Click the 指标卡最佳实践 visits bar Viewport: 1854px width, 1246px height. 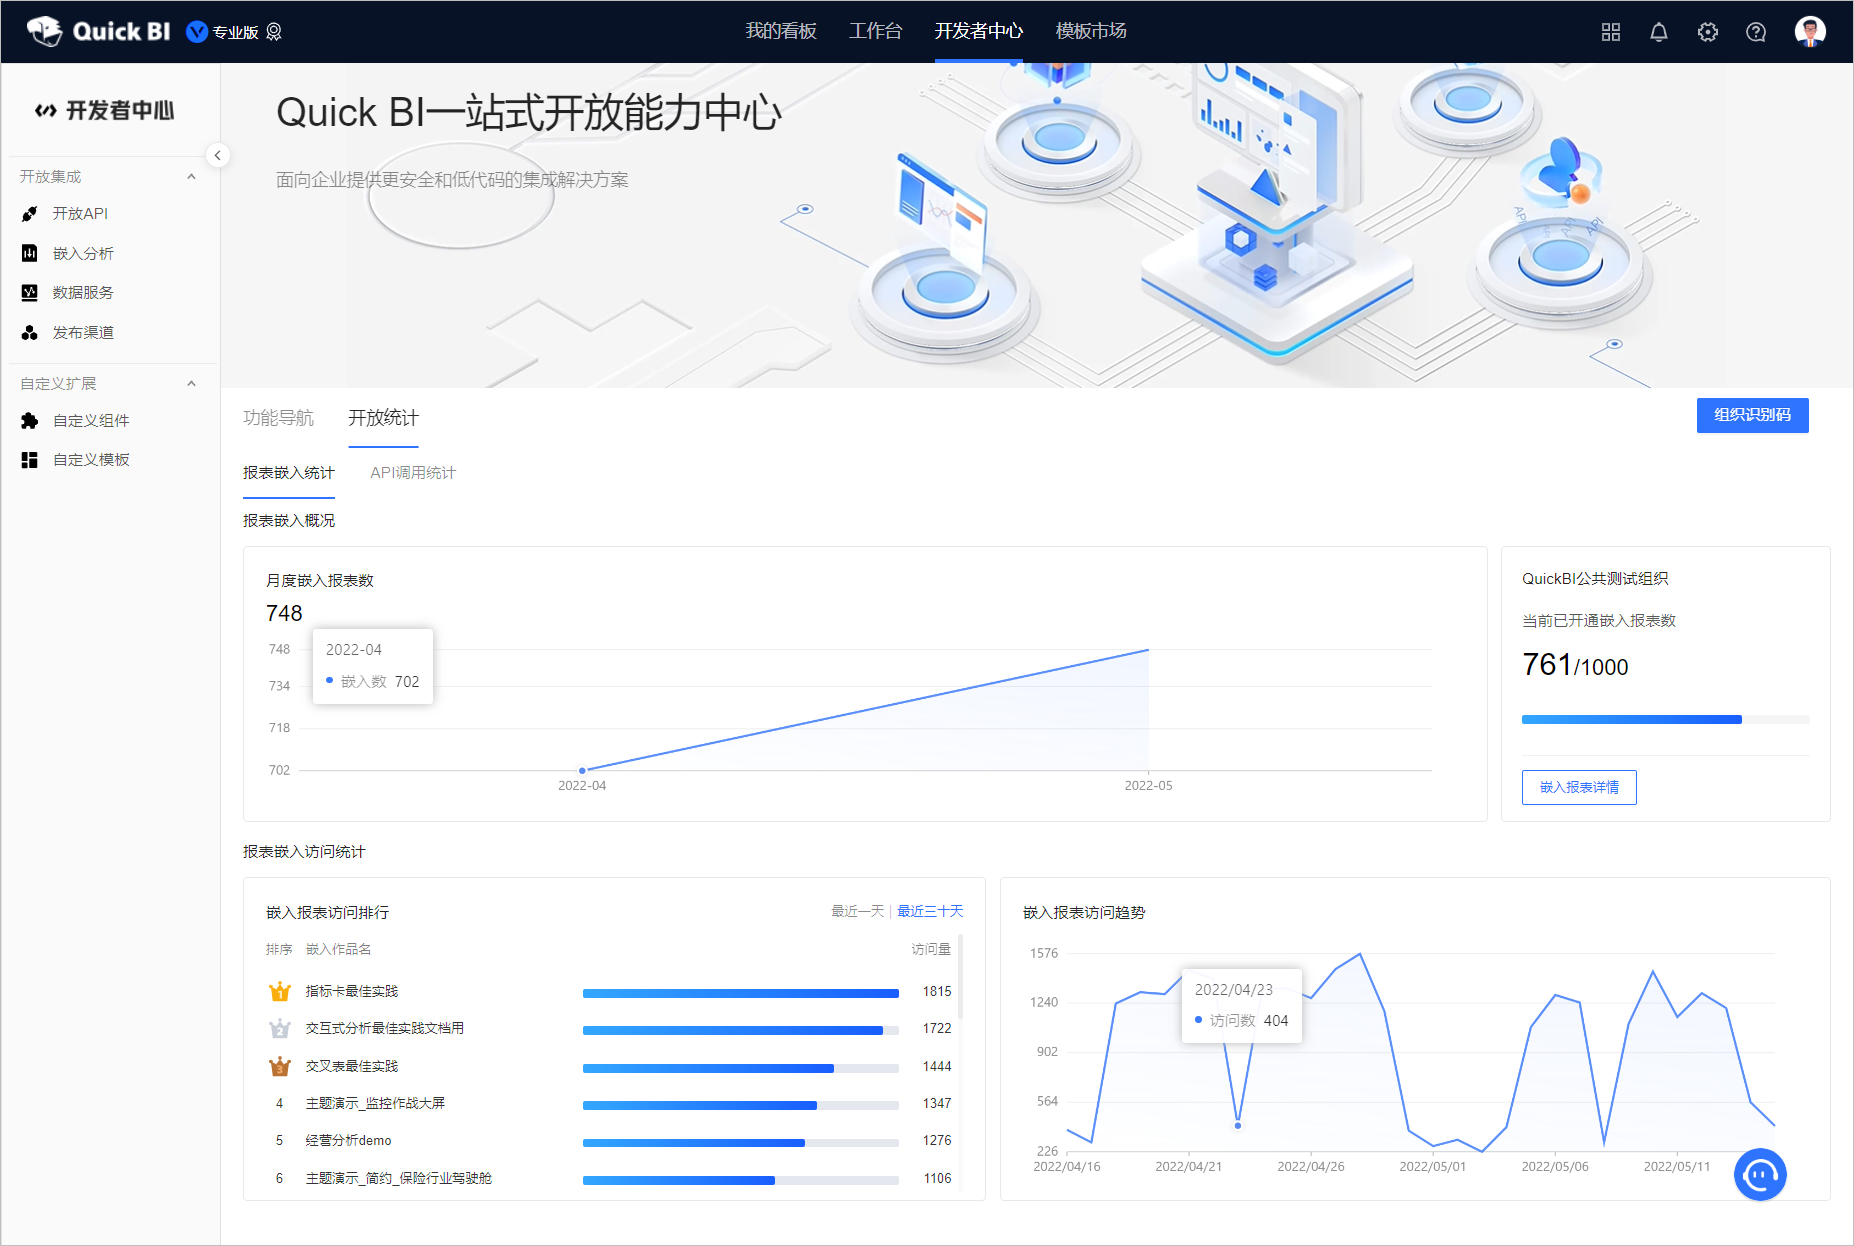click(740, 993)
